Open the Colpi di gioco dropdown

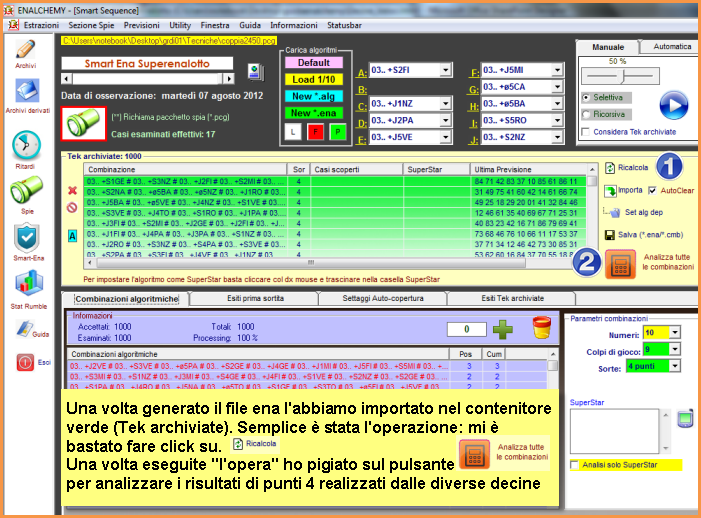675,349
